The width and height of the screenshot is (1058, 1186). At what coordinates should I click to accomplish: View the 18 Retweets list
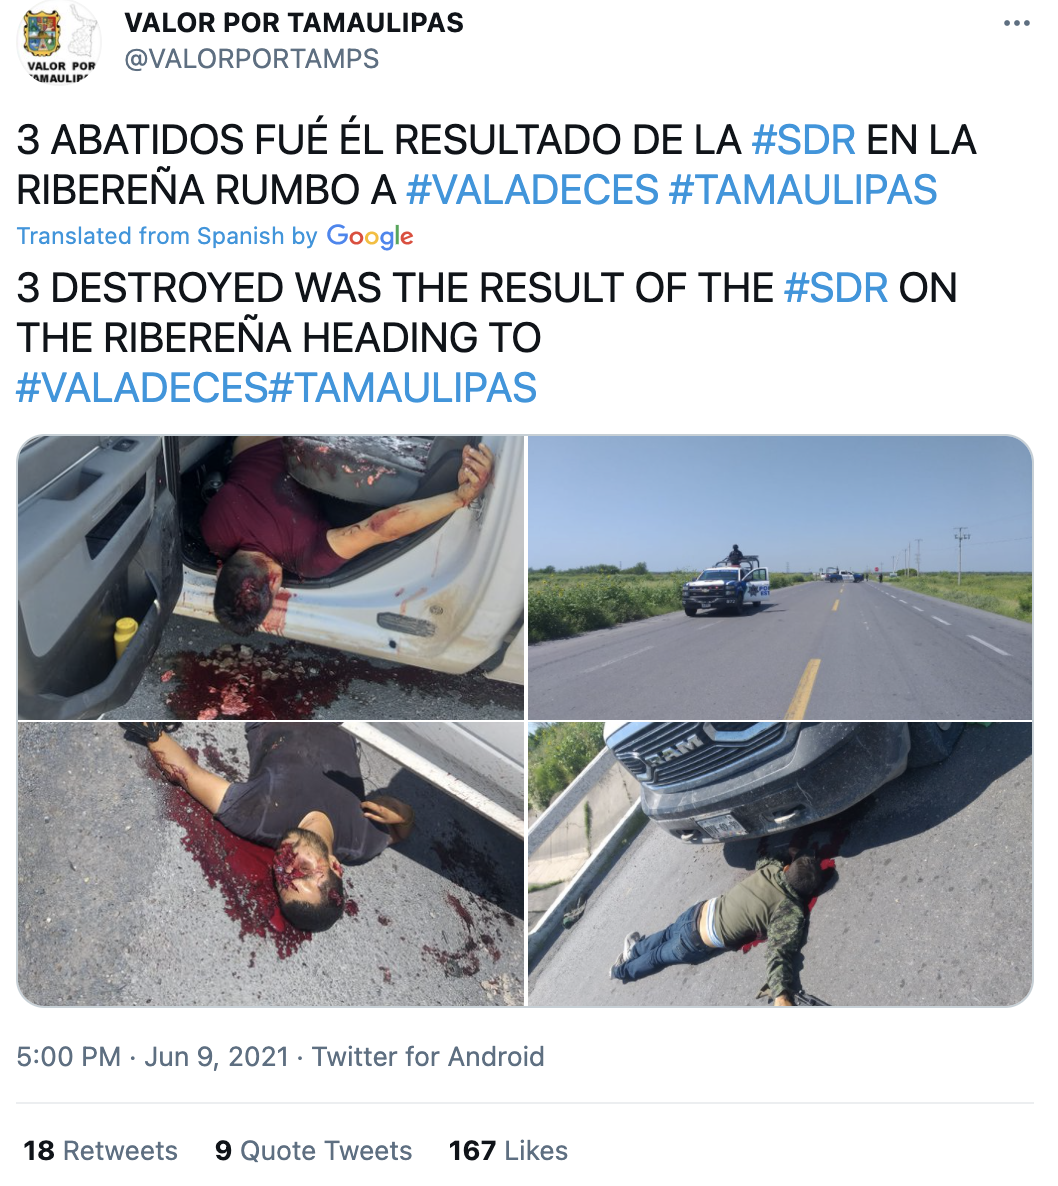pos(101,1150)
